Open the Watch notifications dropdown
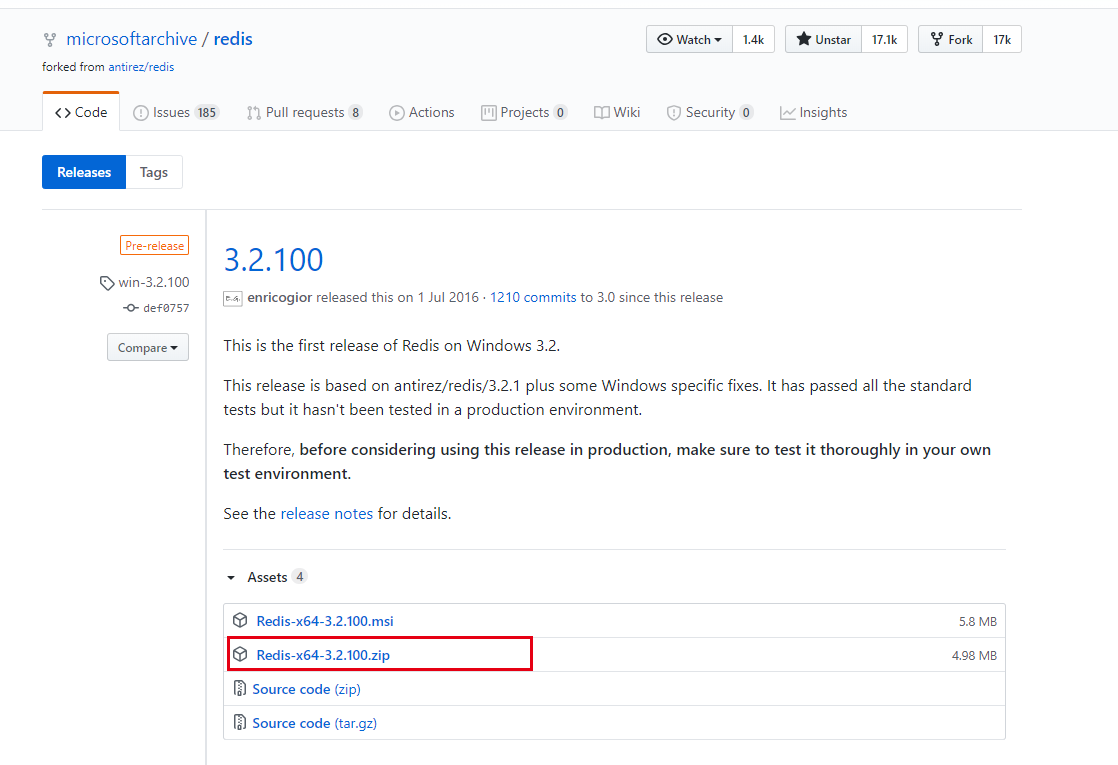The width and height of the screenshot is (1118, 765). [689, 40]
